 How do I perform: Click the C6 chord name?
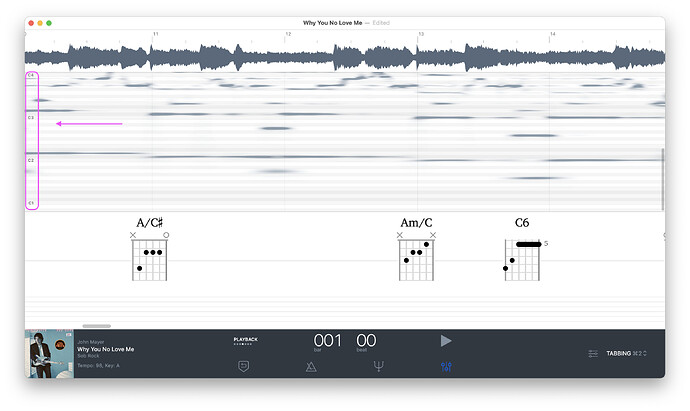point(522,223)
